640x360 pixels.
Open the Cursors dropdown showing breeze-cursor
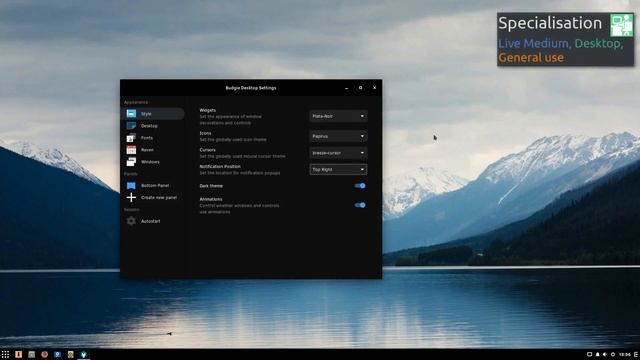point(338,153)
